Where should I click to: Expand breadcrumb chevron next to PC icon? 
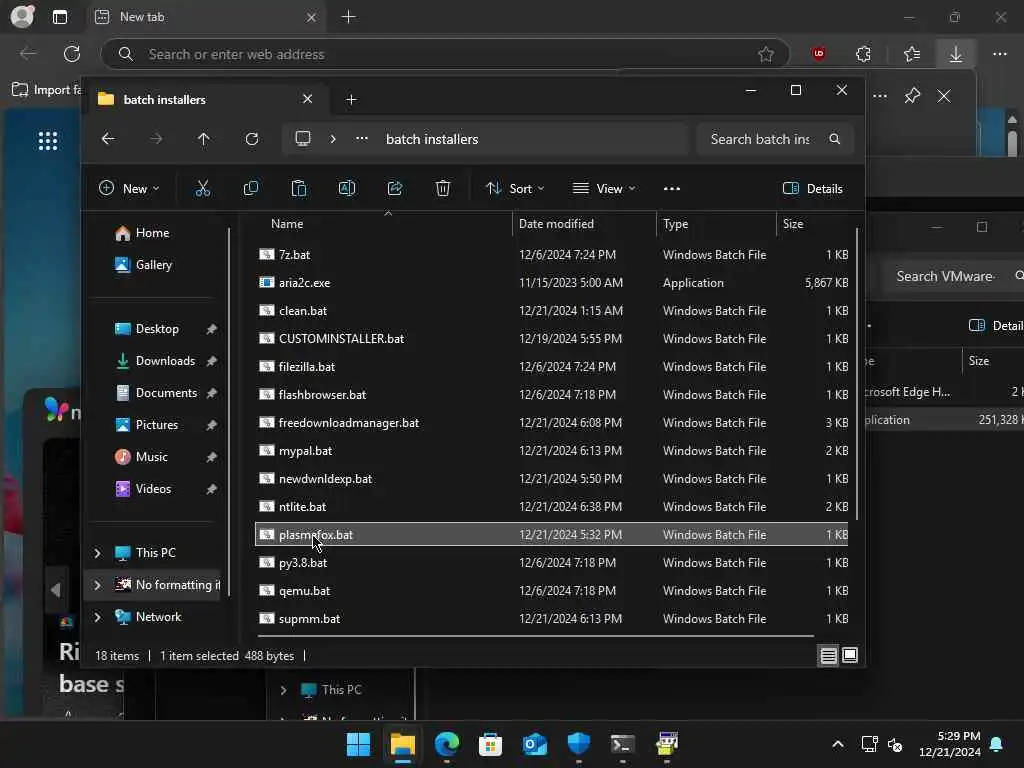pos(333,138)
